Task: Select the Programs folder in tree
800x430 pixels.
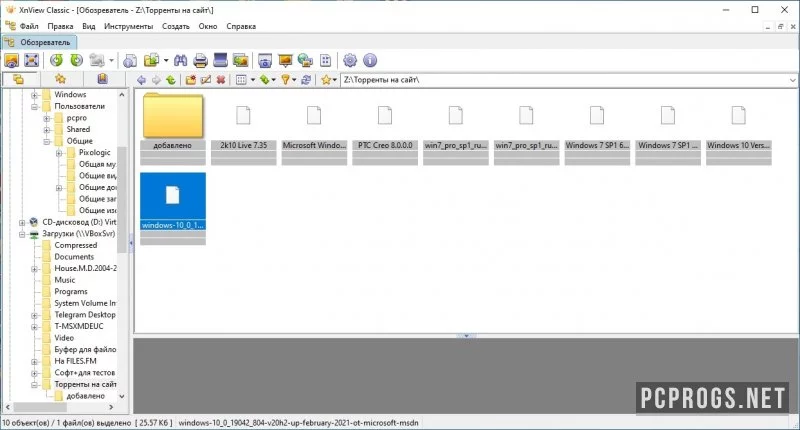Action: (71, 292)
